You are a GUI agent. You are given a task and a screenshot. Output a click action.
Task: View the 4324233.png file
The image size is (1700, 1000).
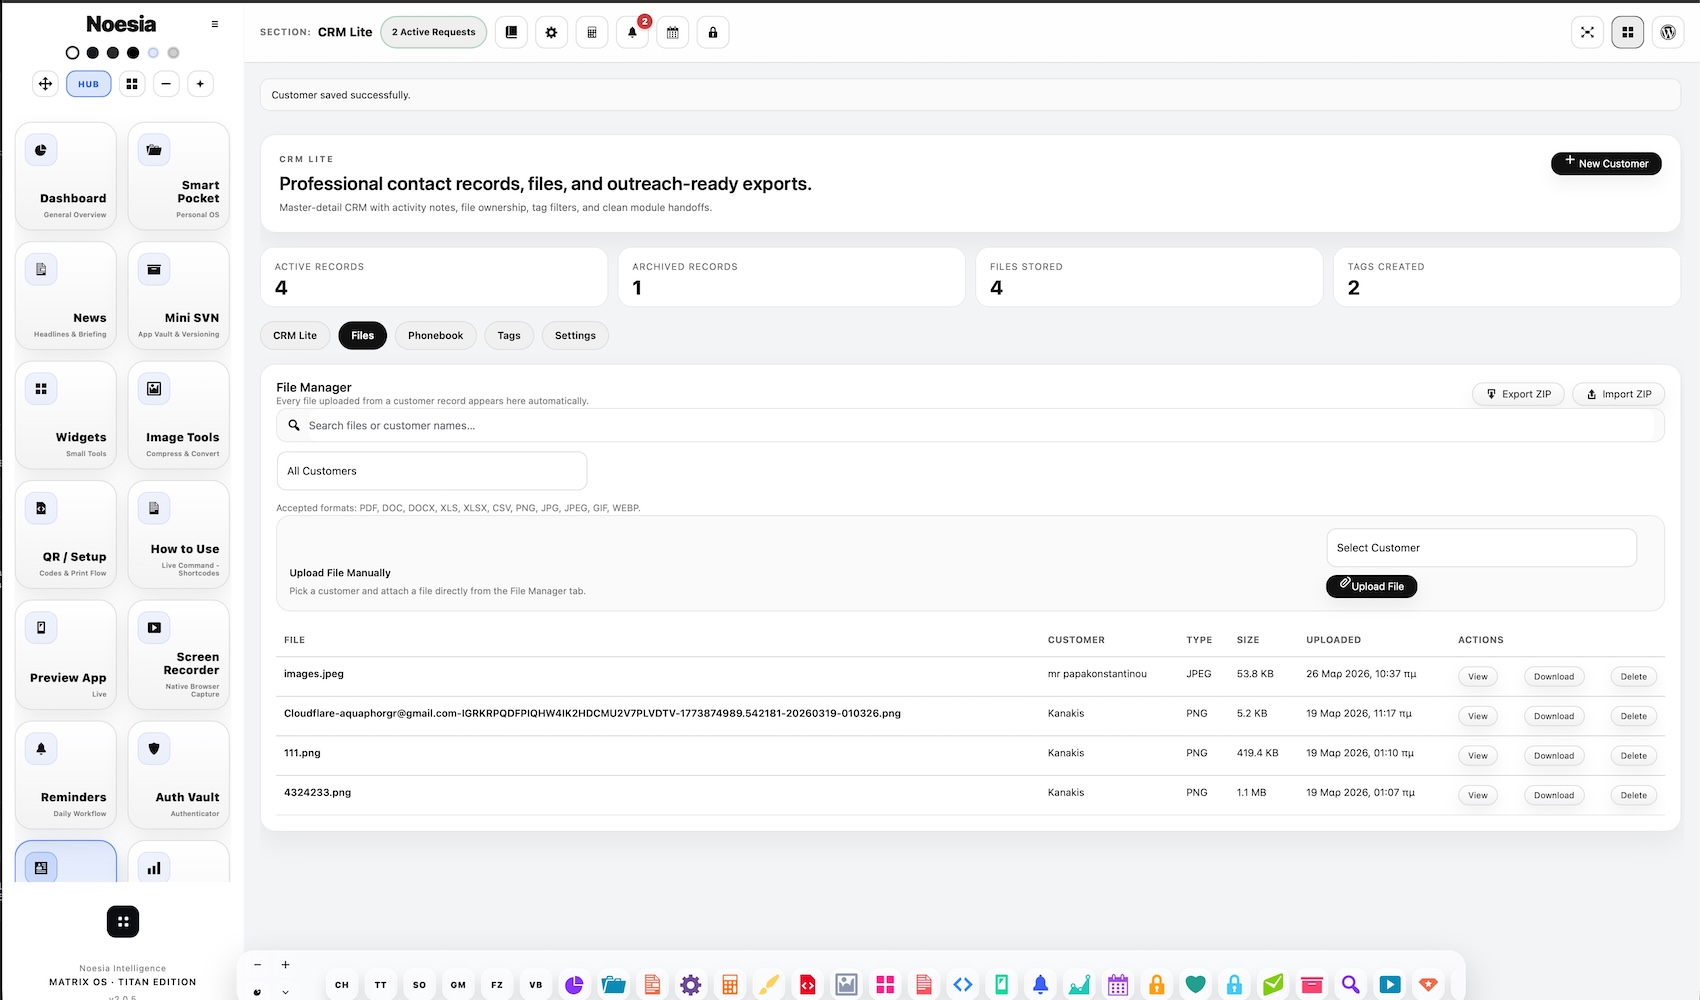click(1478, 796)
